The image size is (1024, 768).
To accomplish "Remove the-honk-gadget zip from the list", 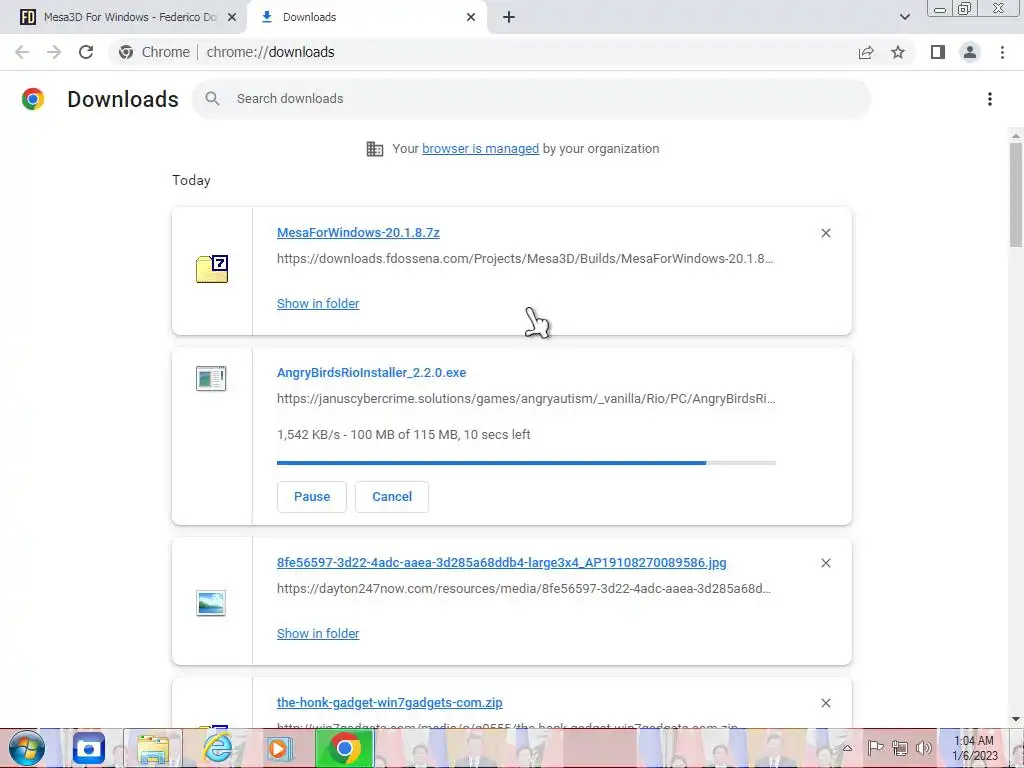I will (825, 703).
